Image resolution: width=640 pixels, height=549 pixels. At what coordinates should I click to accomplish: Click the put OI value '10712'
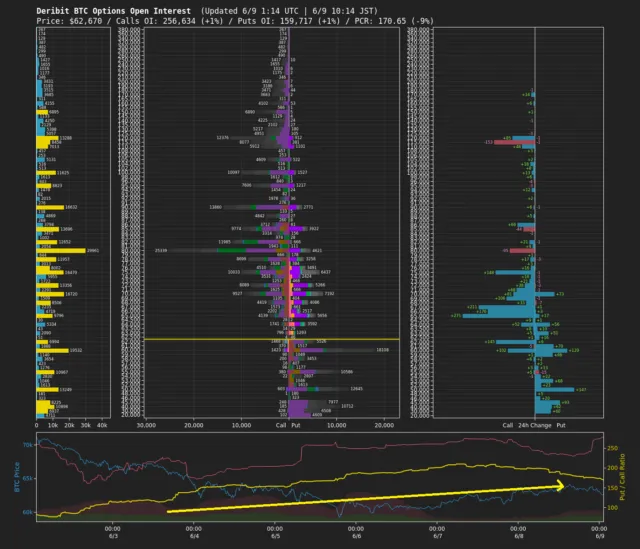tap(347, 406)
